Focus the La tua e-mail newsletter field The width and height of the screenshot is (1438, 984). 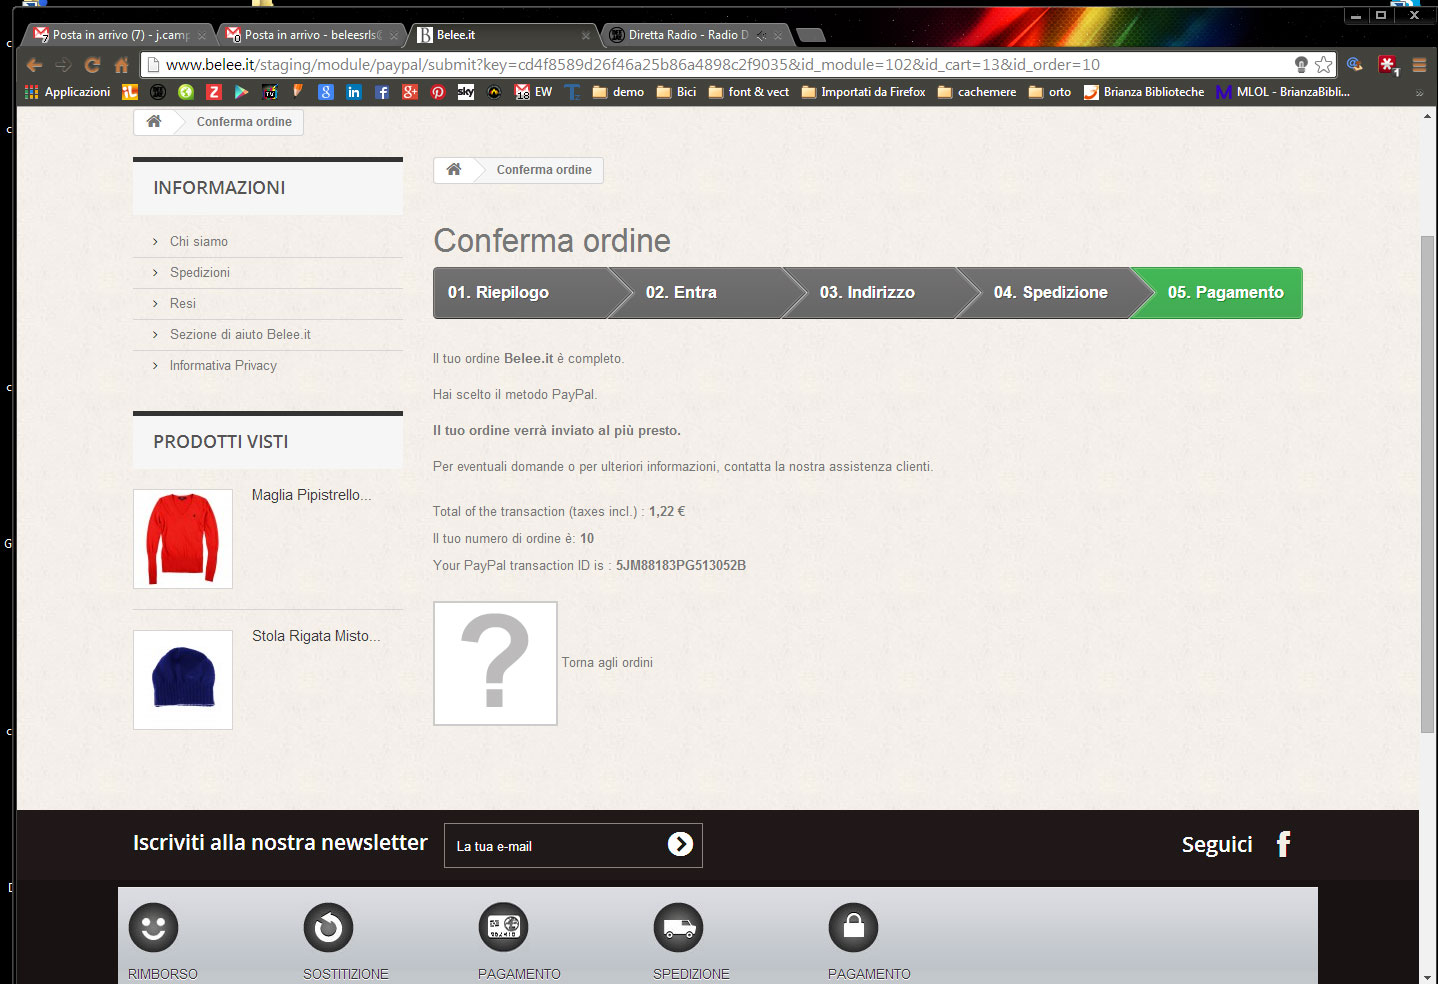(555, 846)
